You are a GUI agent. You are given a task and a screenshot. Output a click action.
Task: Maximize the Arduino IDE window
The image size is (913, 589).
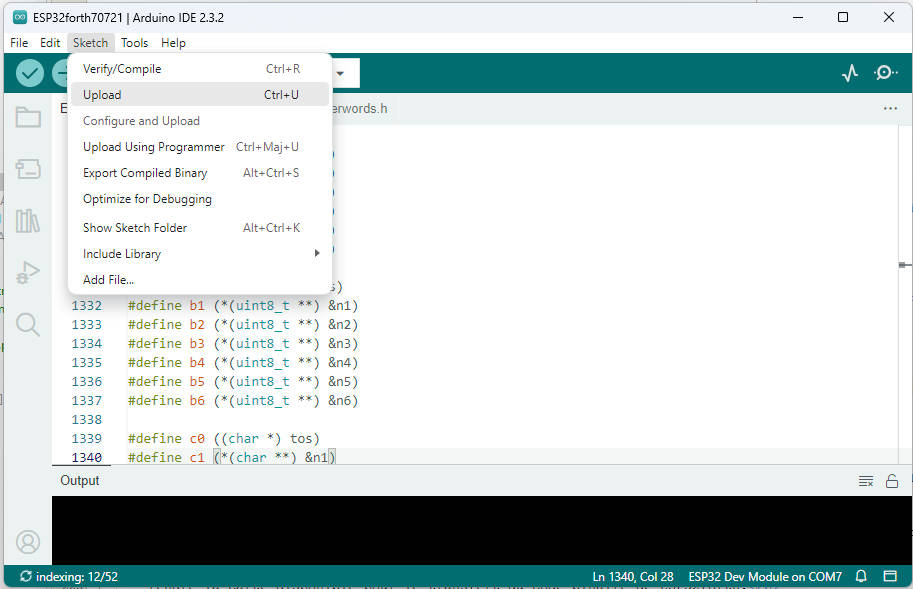tap(843, 17)
